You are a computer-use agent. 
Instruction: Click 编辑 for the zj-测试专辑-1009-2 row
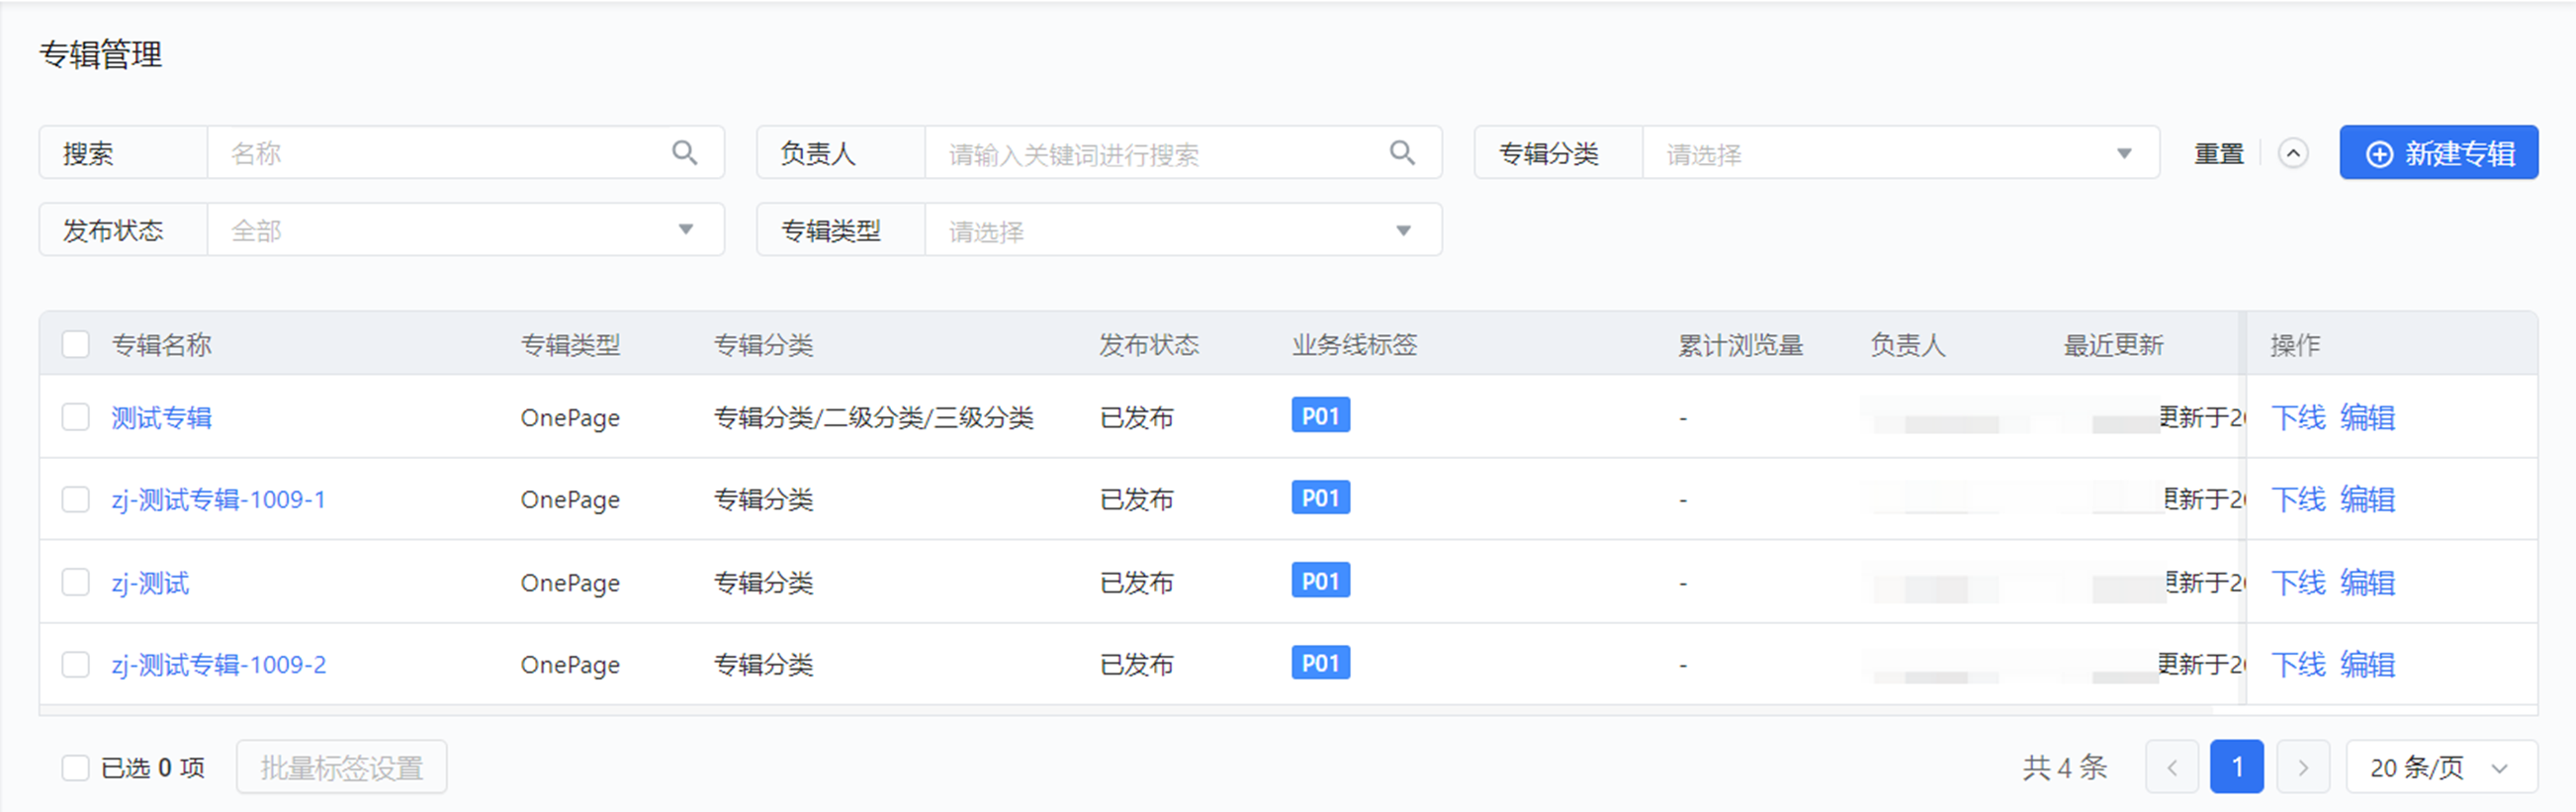click(2367, 664)
